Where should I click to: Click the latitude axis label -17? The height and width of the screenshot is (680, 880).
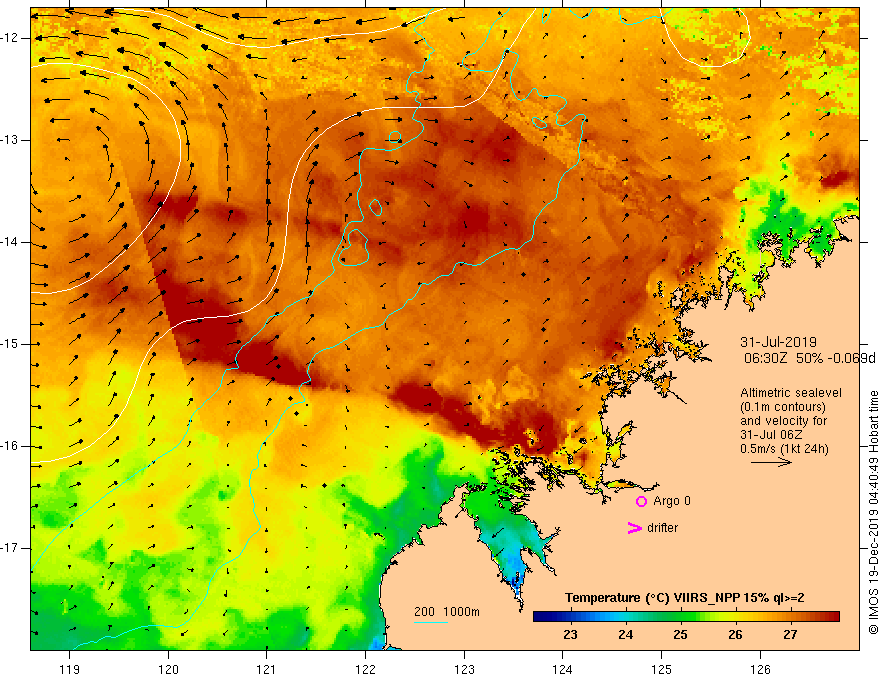11,548
